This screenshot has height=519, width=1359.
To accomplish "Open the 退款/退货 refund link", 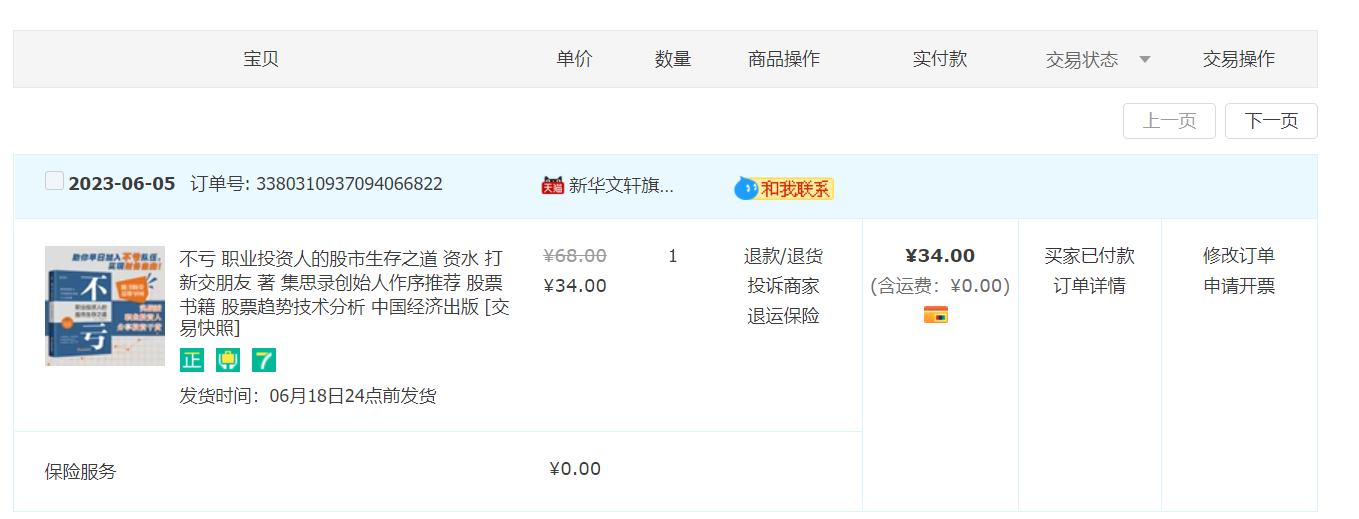I will pos(783,256).
